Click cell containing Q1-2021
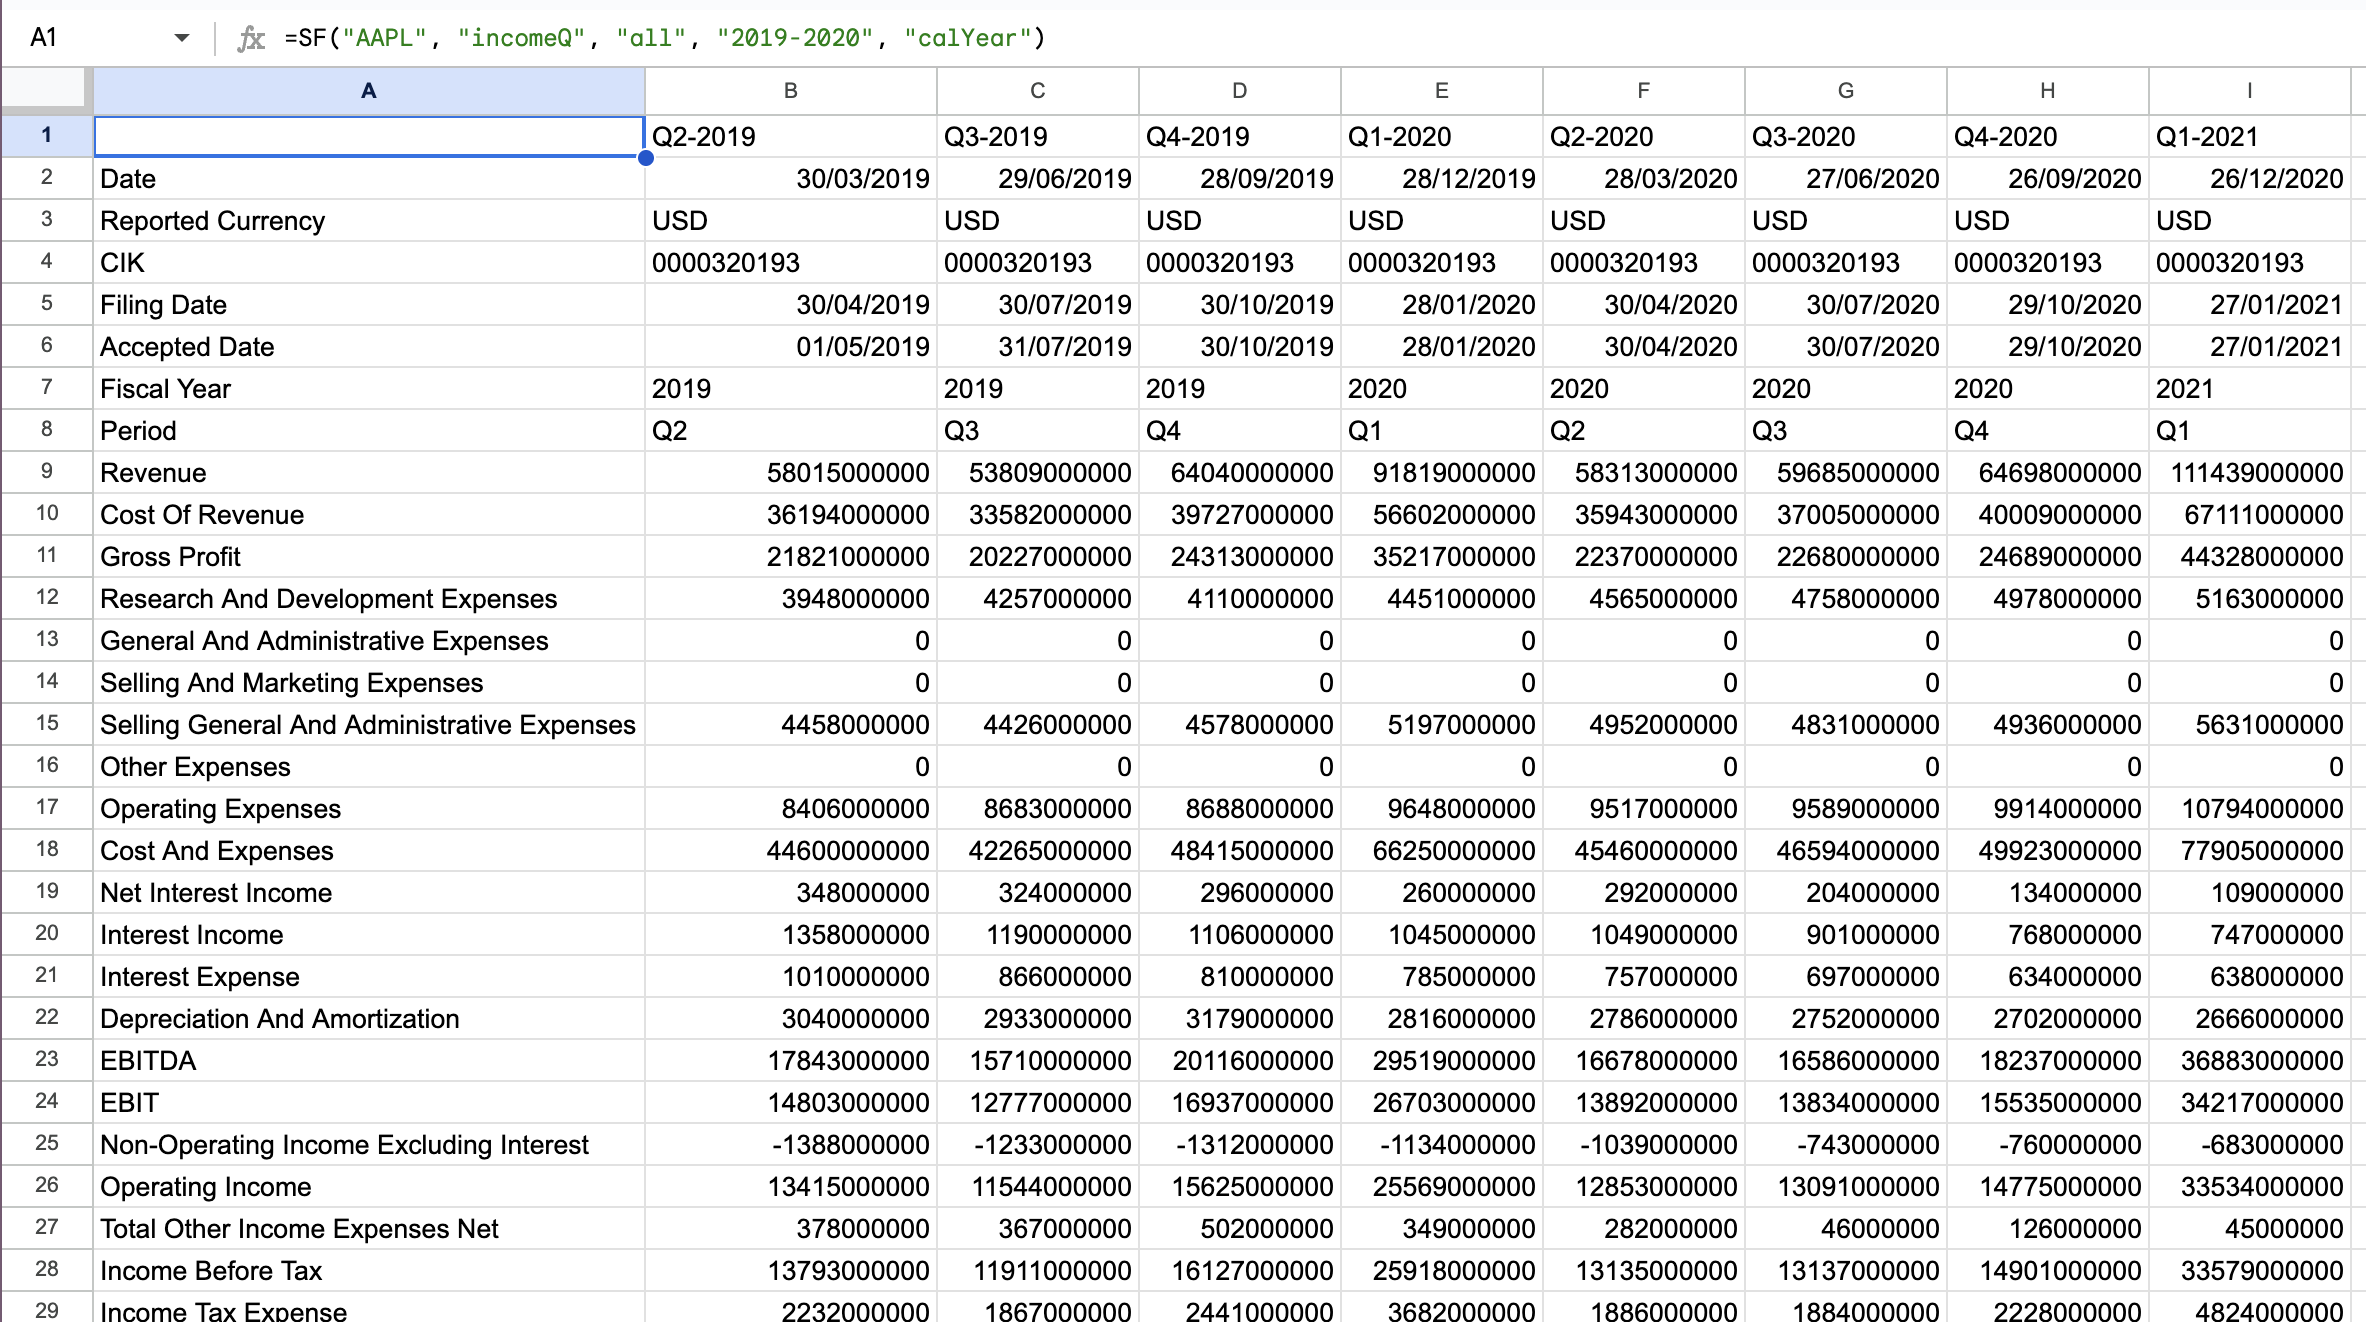Viewport: 2366px width, 1322px height. tap(2249, 136)
